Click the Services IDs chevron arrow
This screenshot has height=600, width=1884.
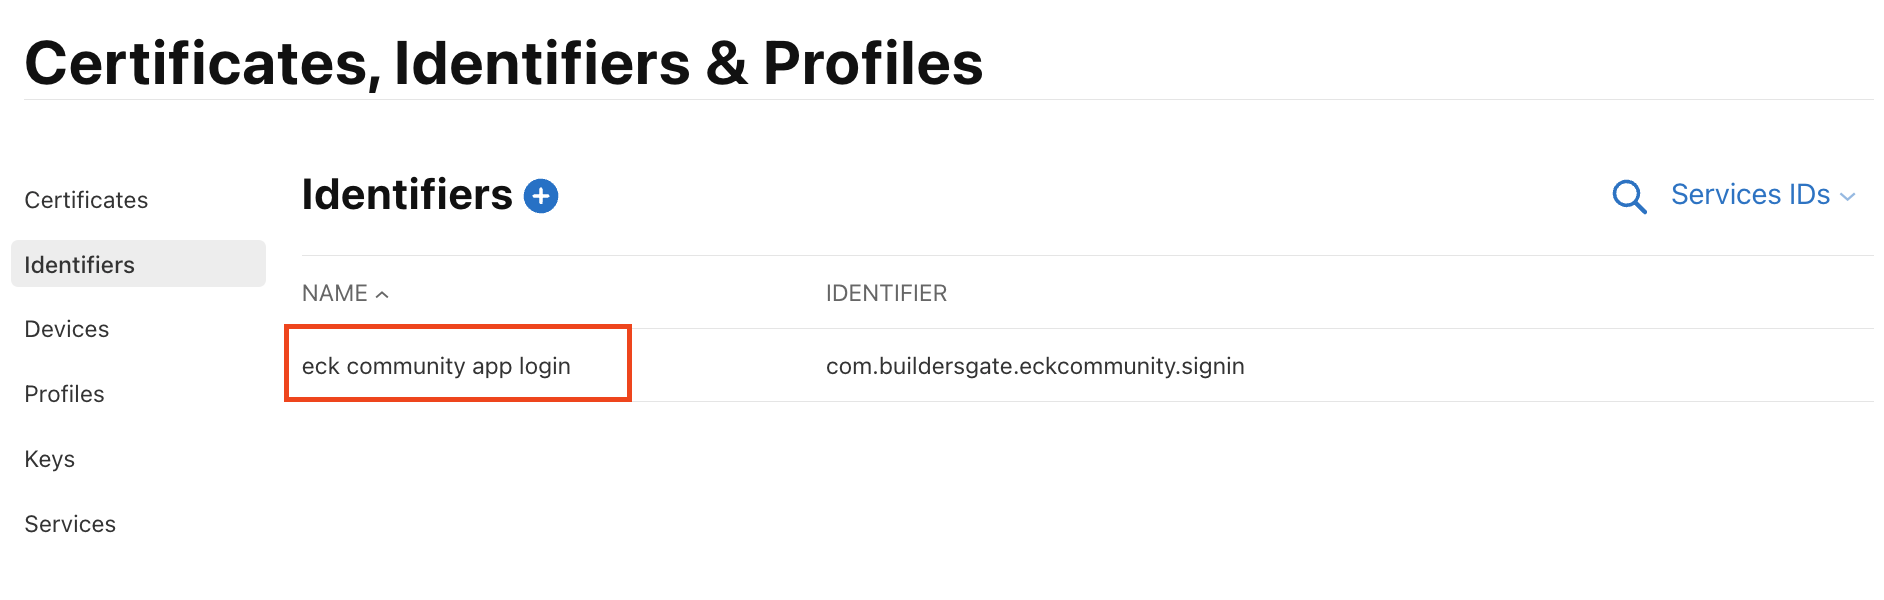point(1848,196)
